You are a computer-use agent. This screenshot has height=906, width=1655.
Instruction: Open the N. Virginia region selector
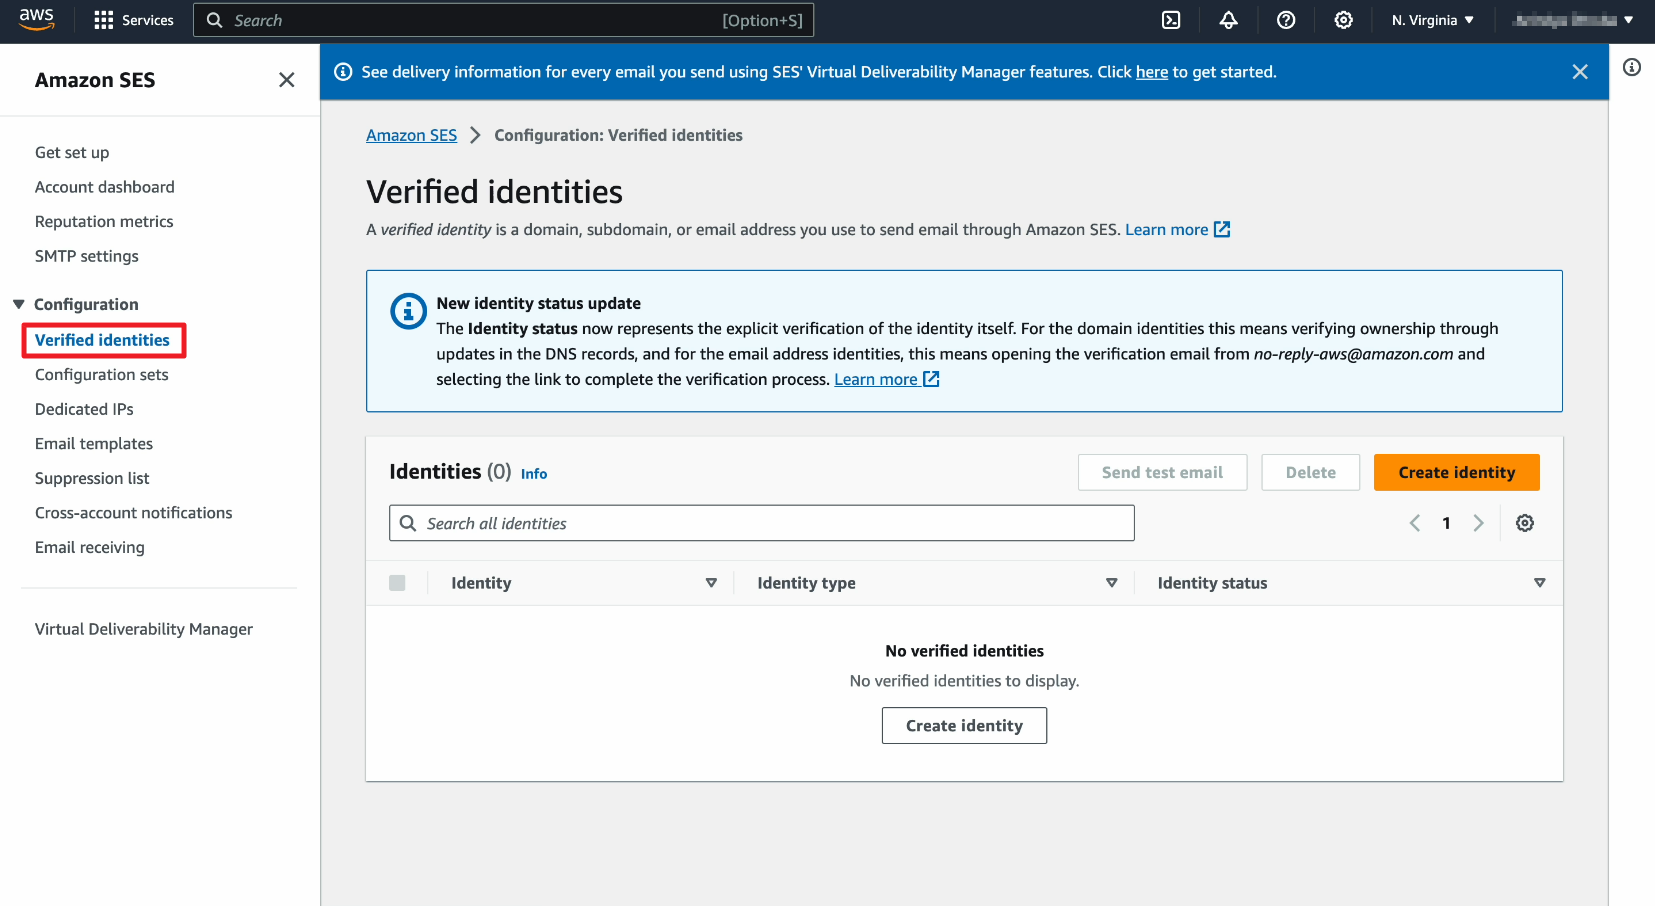click(x=1431, y=20)
